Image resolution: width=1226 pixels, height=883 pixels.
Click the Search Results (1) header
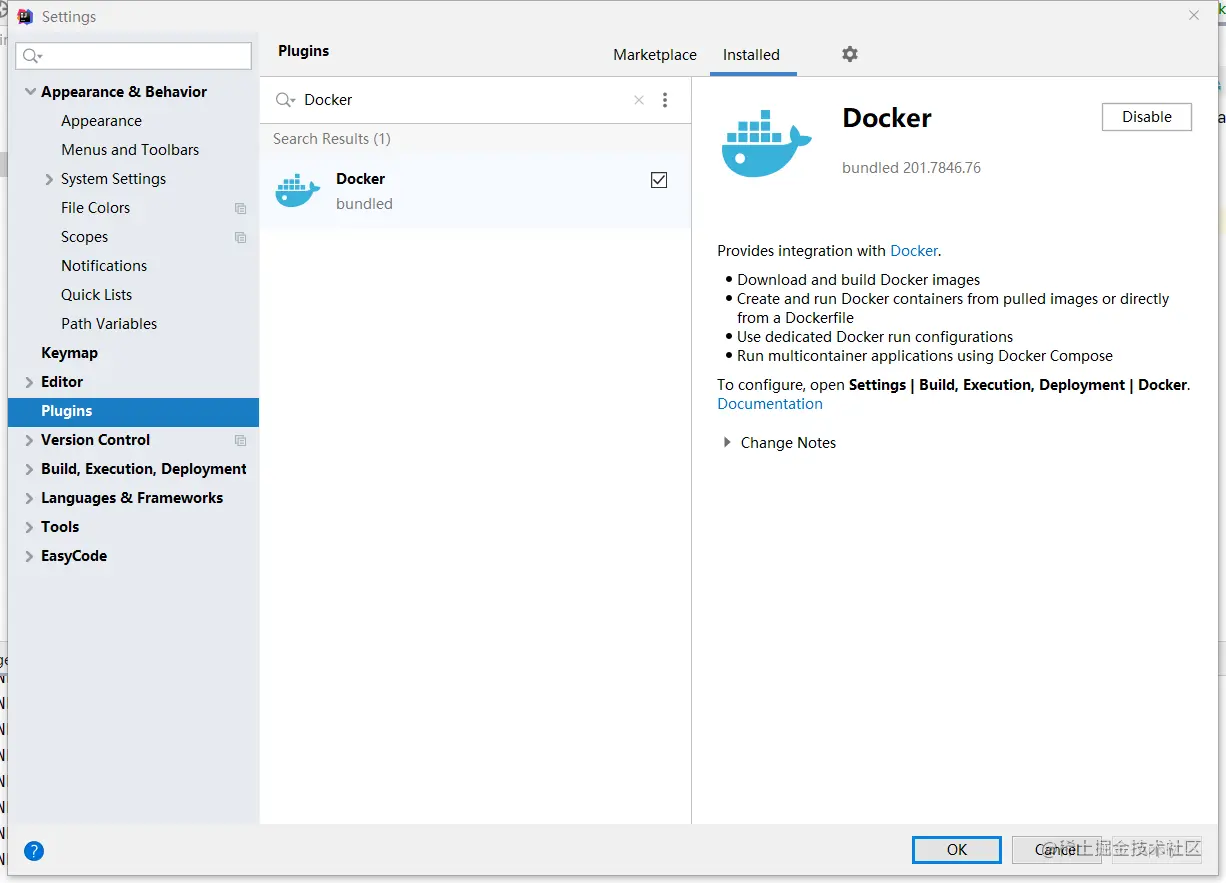(x=332, y=139)
